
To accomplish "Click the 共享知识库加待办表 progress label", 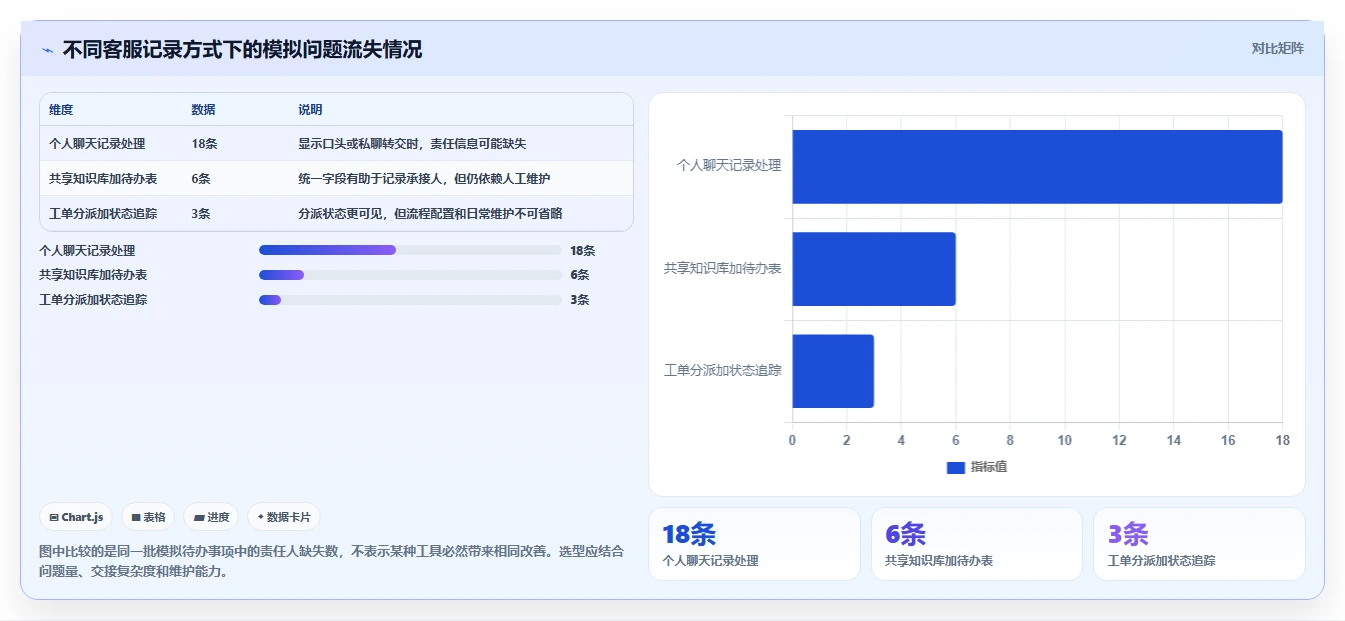I will pos(93,274).
